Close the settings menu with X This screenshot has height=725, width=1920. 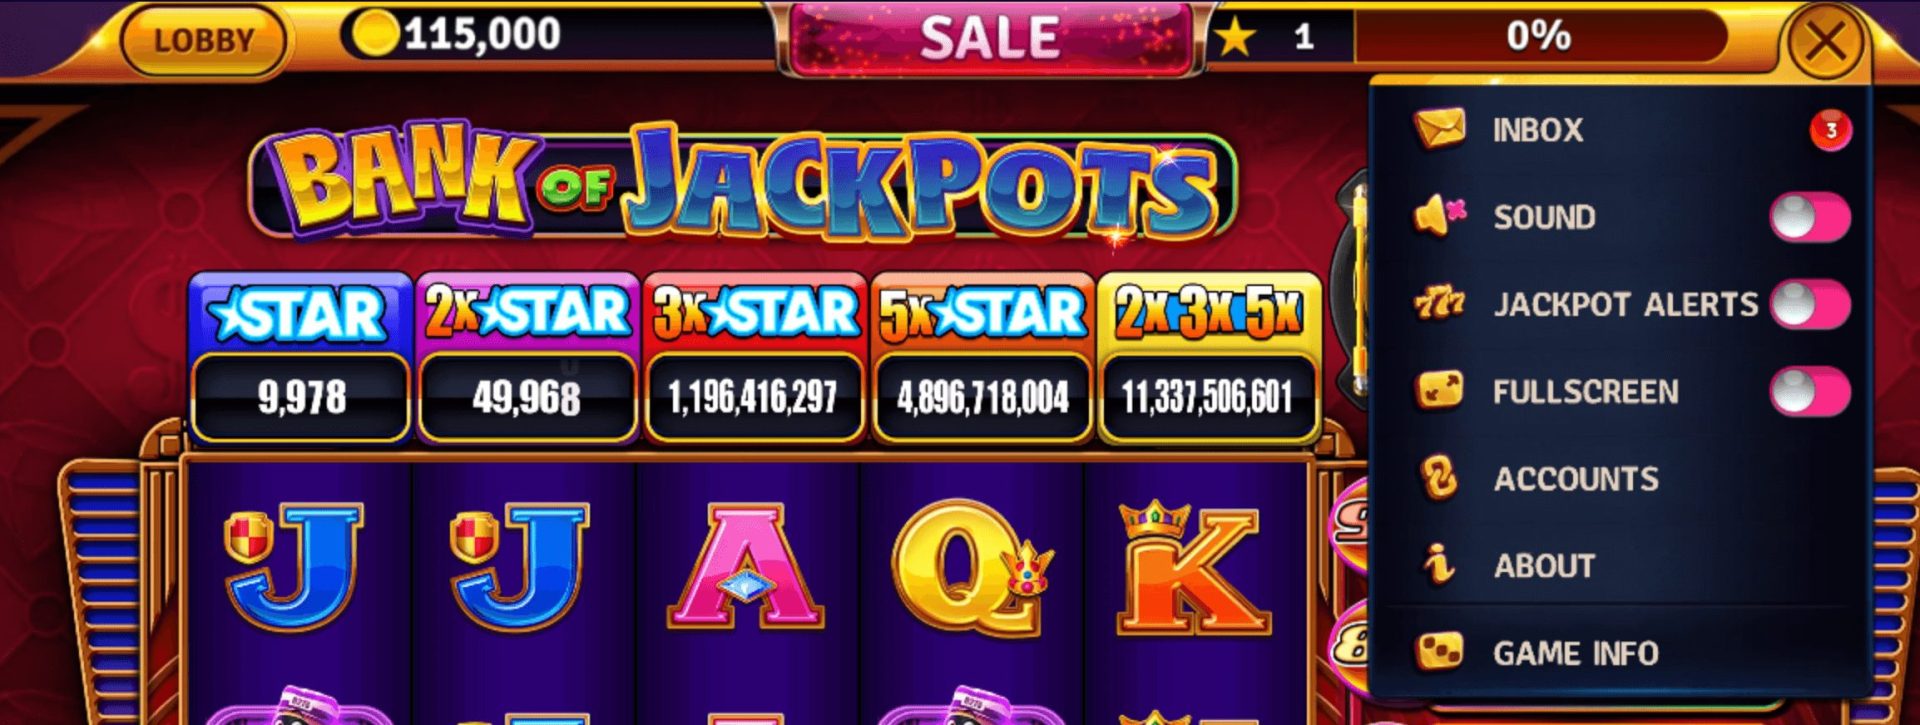(x=1825, y=42)
